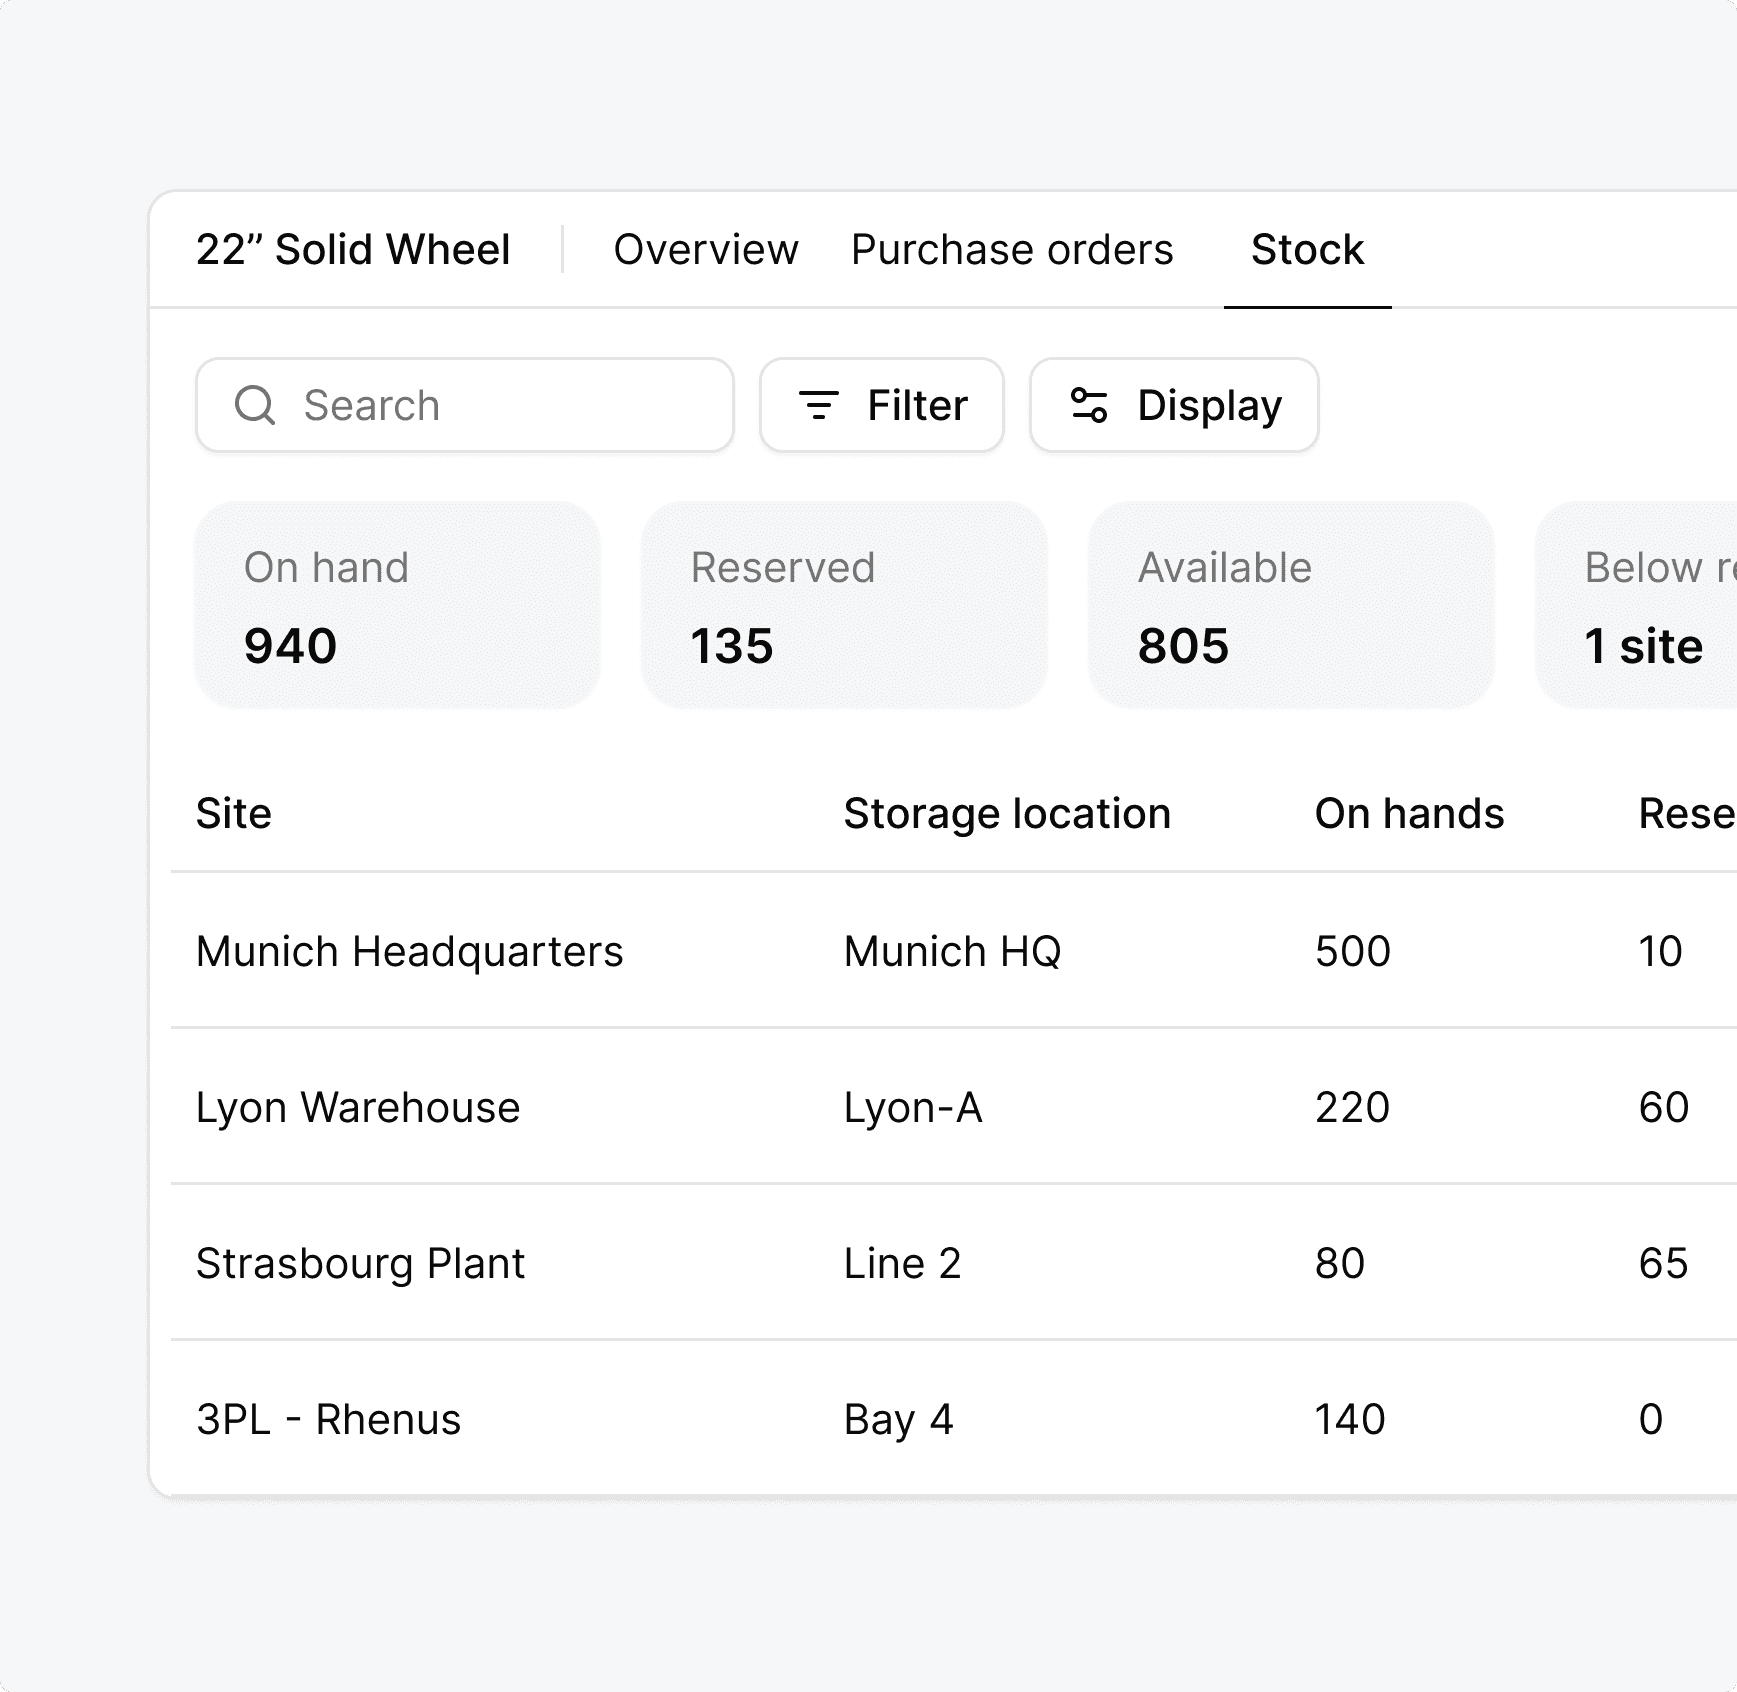The width and height of the screenshot is (1737, 1692).
Task: Select the Available 805 card
Action: (x=1291, y=605)
